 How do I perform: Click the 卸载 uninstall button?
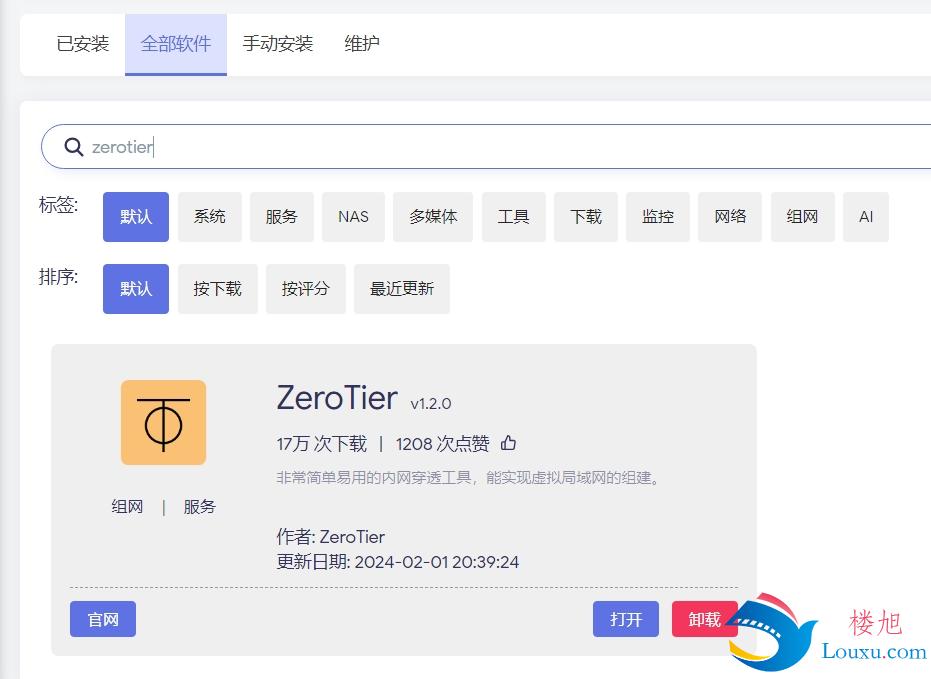coord(705,619)
